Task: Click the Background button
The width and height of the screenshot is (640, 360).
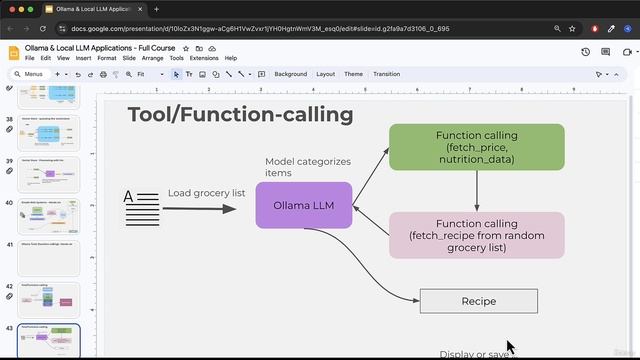Action: (x=291, y=74)
